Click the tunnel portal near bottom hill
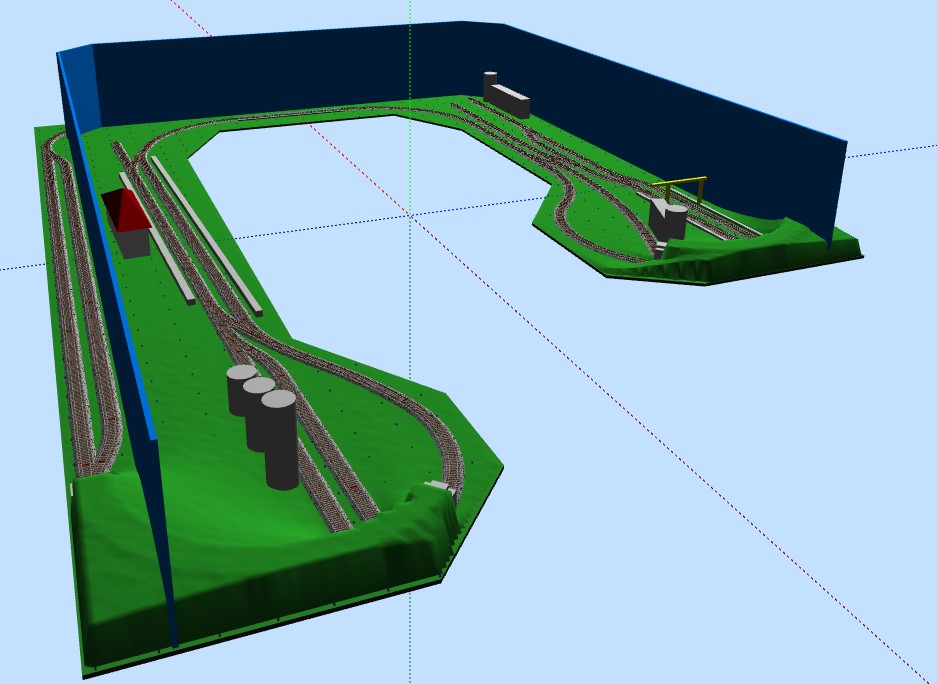The image size is (937, 684). tap(440, 486)
